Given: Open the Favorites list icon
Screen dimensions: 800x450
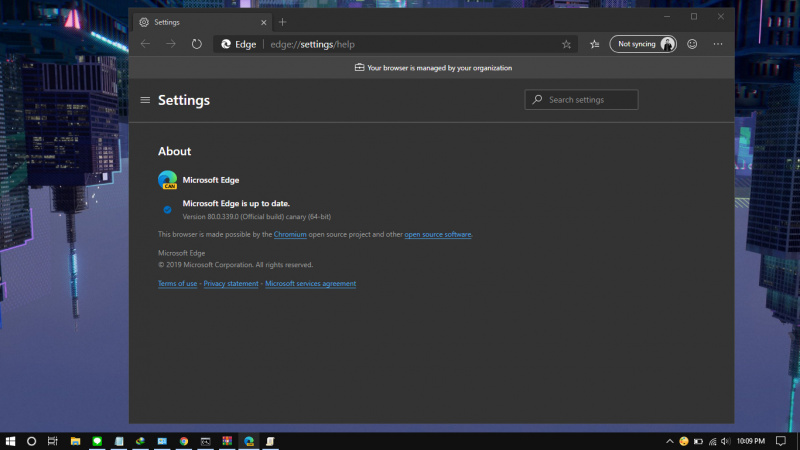Looking at the screenshot, I should pyautogui.click(x=595, y=44).
